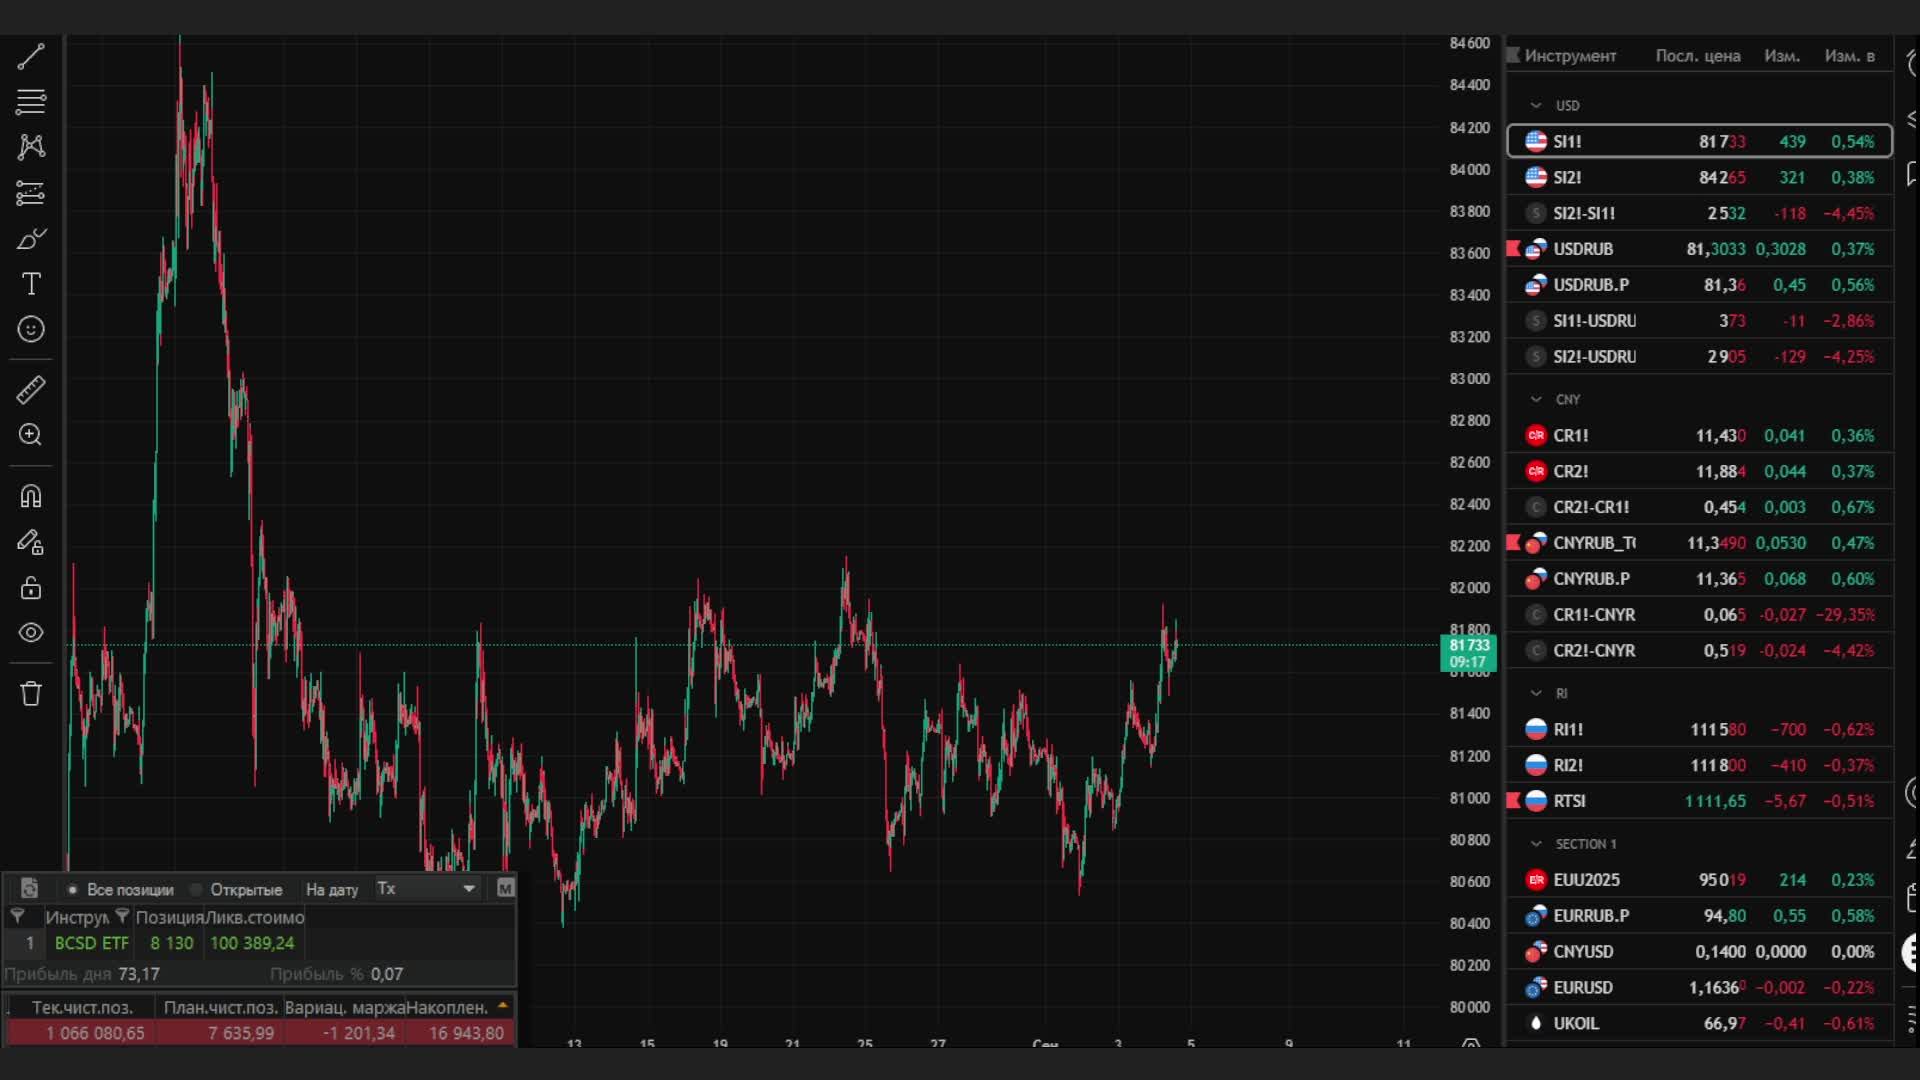Hide all drawings with eye icon
This screenshot has height=1080, width=1920.
tap(31, 633)
